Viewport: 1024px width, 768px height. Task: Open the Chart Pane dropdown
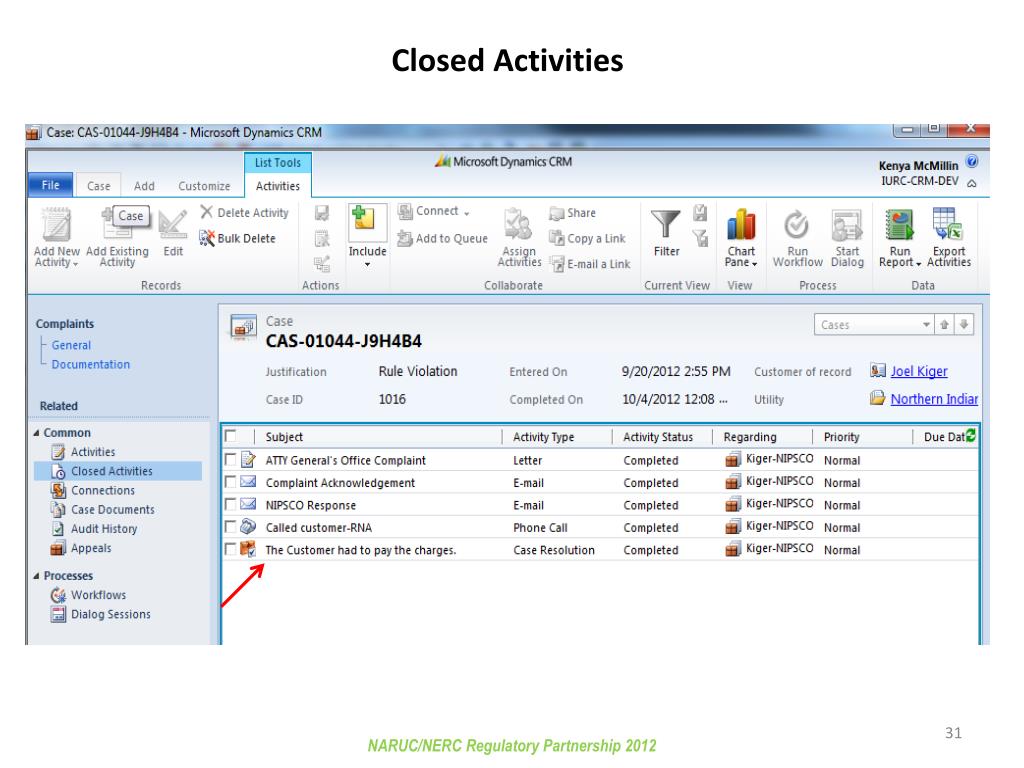[741, 236]
